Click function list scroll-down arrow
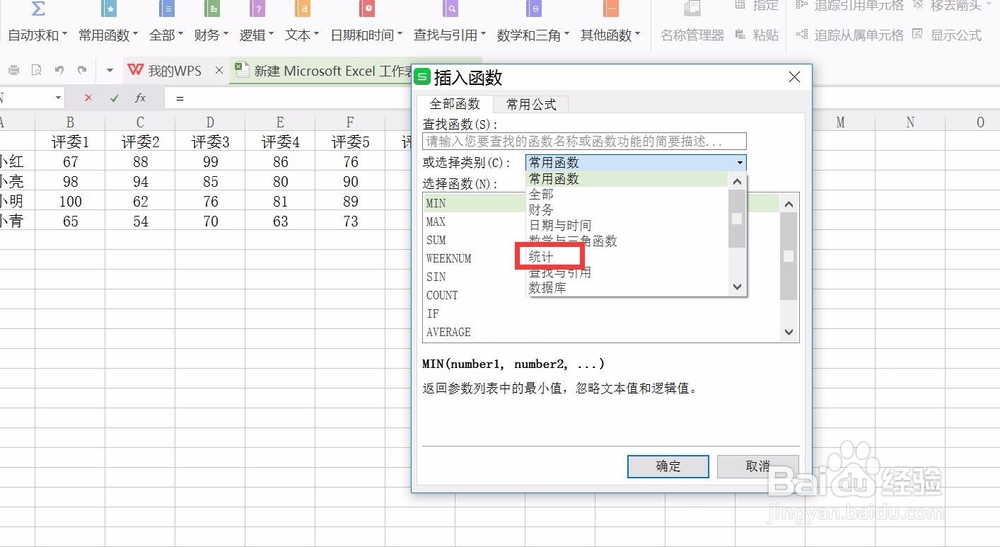 [789, 332]
